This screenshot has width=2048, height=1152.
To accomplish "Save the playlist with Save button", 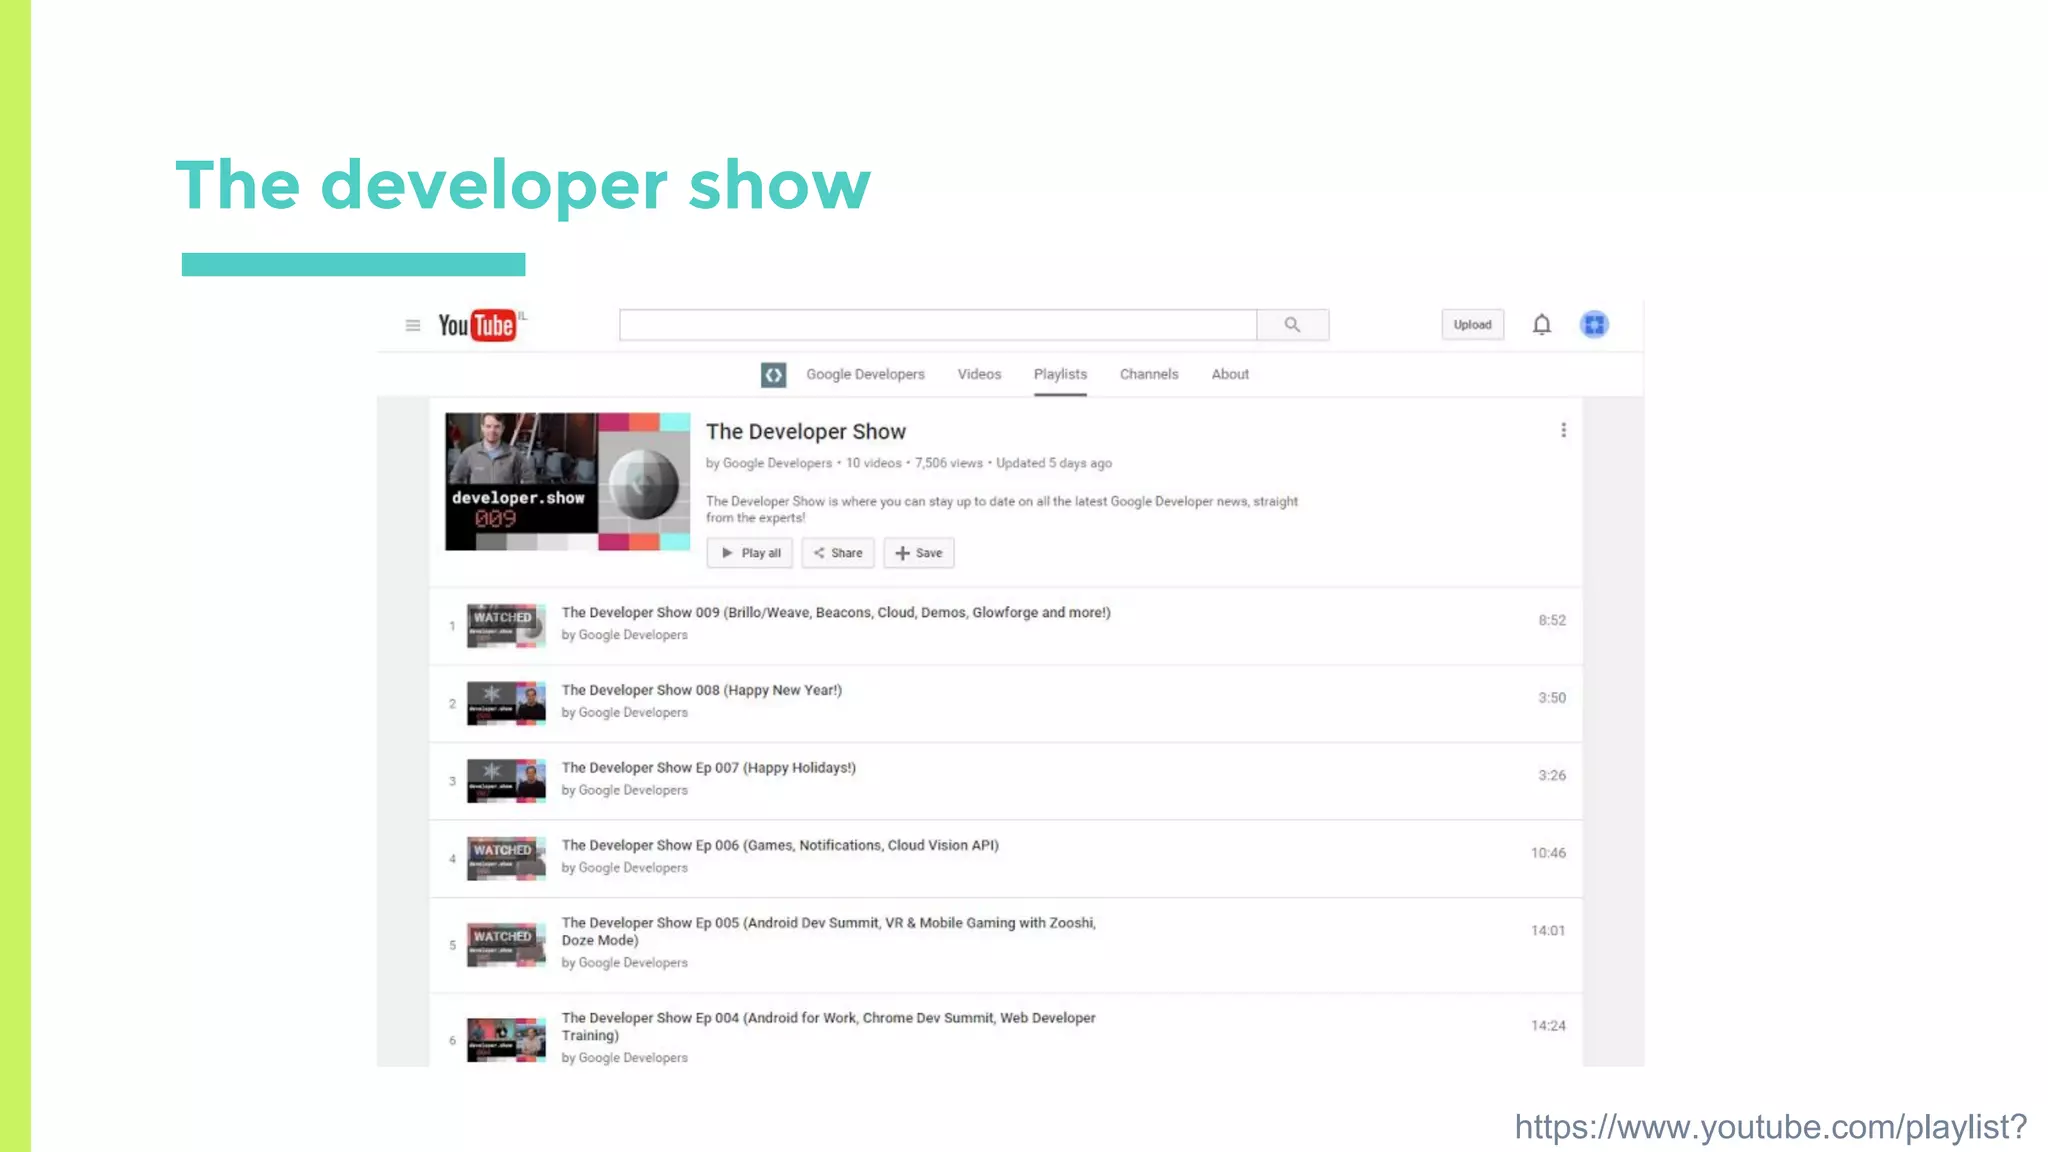I will point(919,553).
